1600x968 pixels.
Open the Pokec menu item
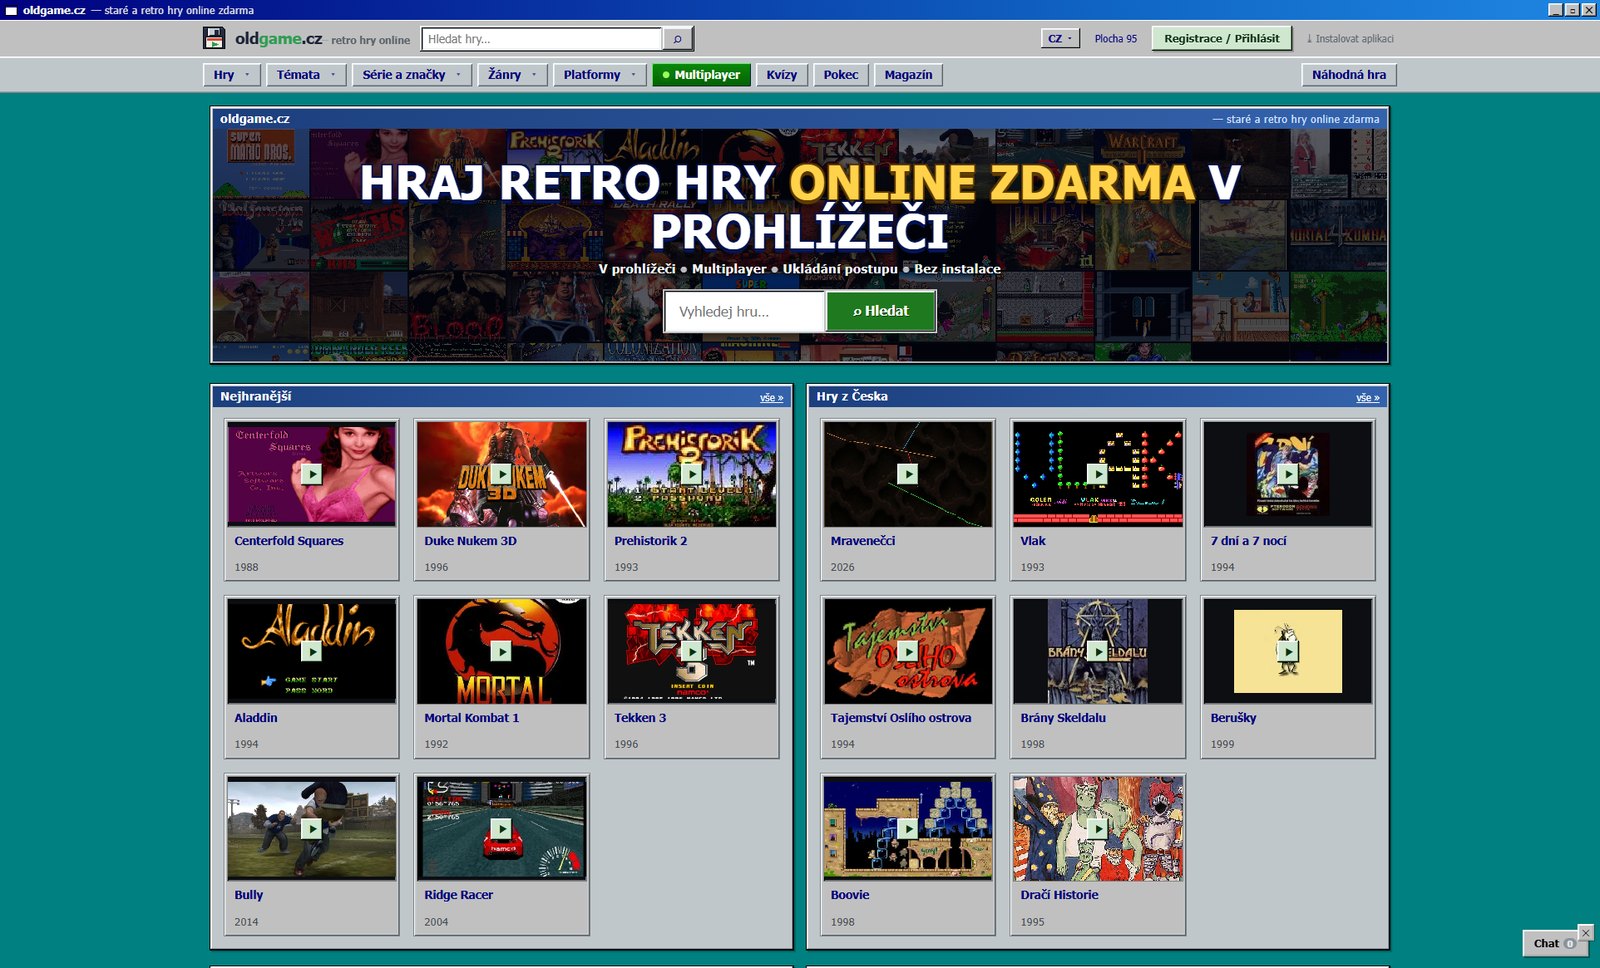(x=841, y=75)
